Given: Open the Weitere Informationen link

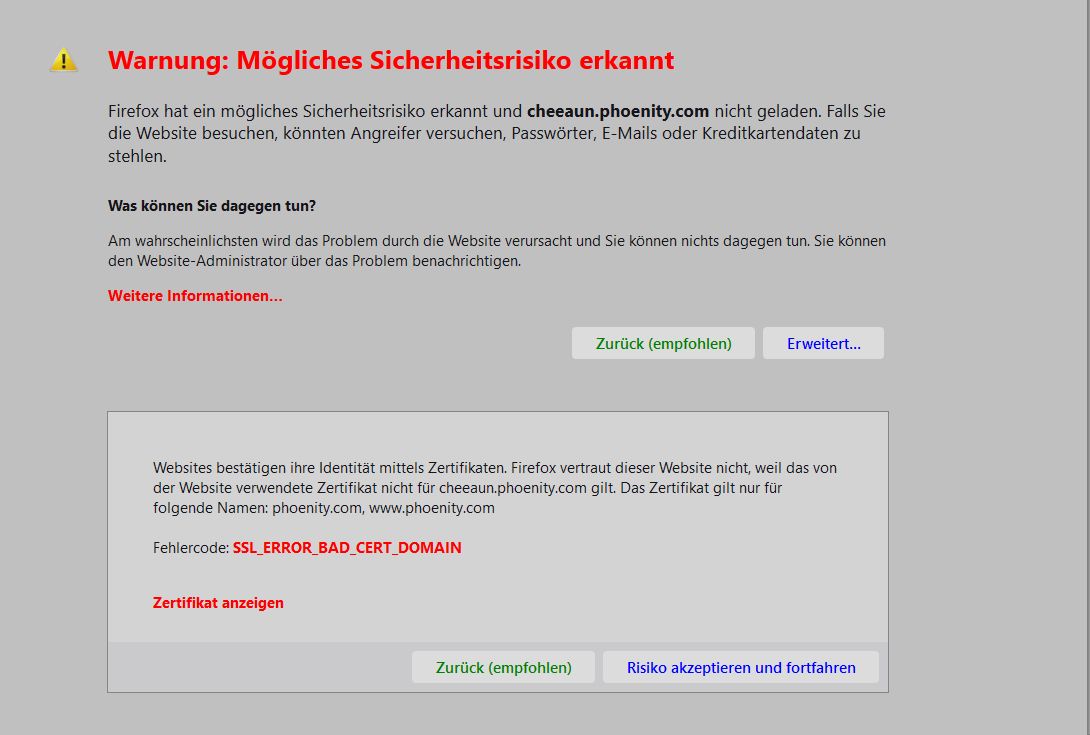Looking at the screenshot, I should (195, 296).
